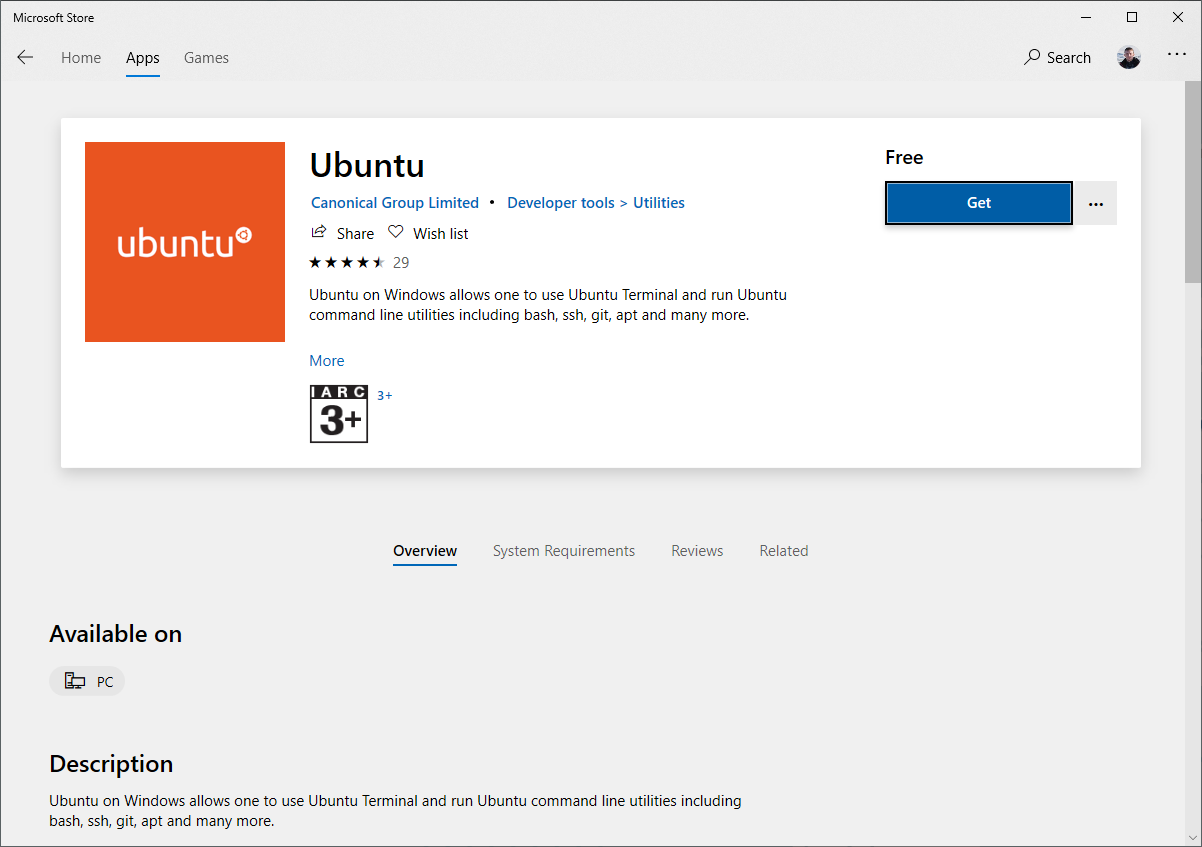Image resolution: width=1202 pixels, height=847 pixels.
Task: Go back with the back arrow
Action: point(25,58)
